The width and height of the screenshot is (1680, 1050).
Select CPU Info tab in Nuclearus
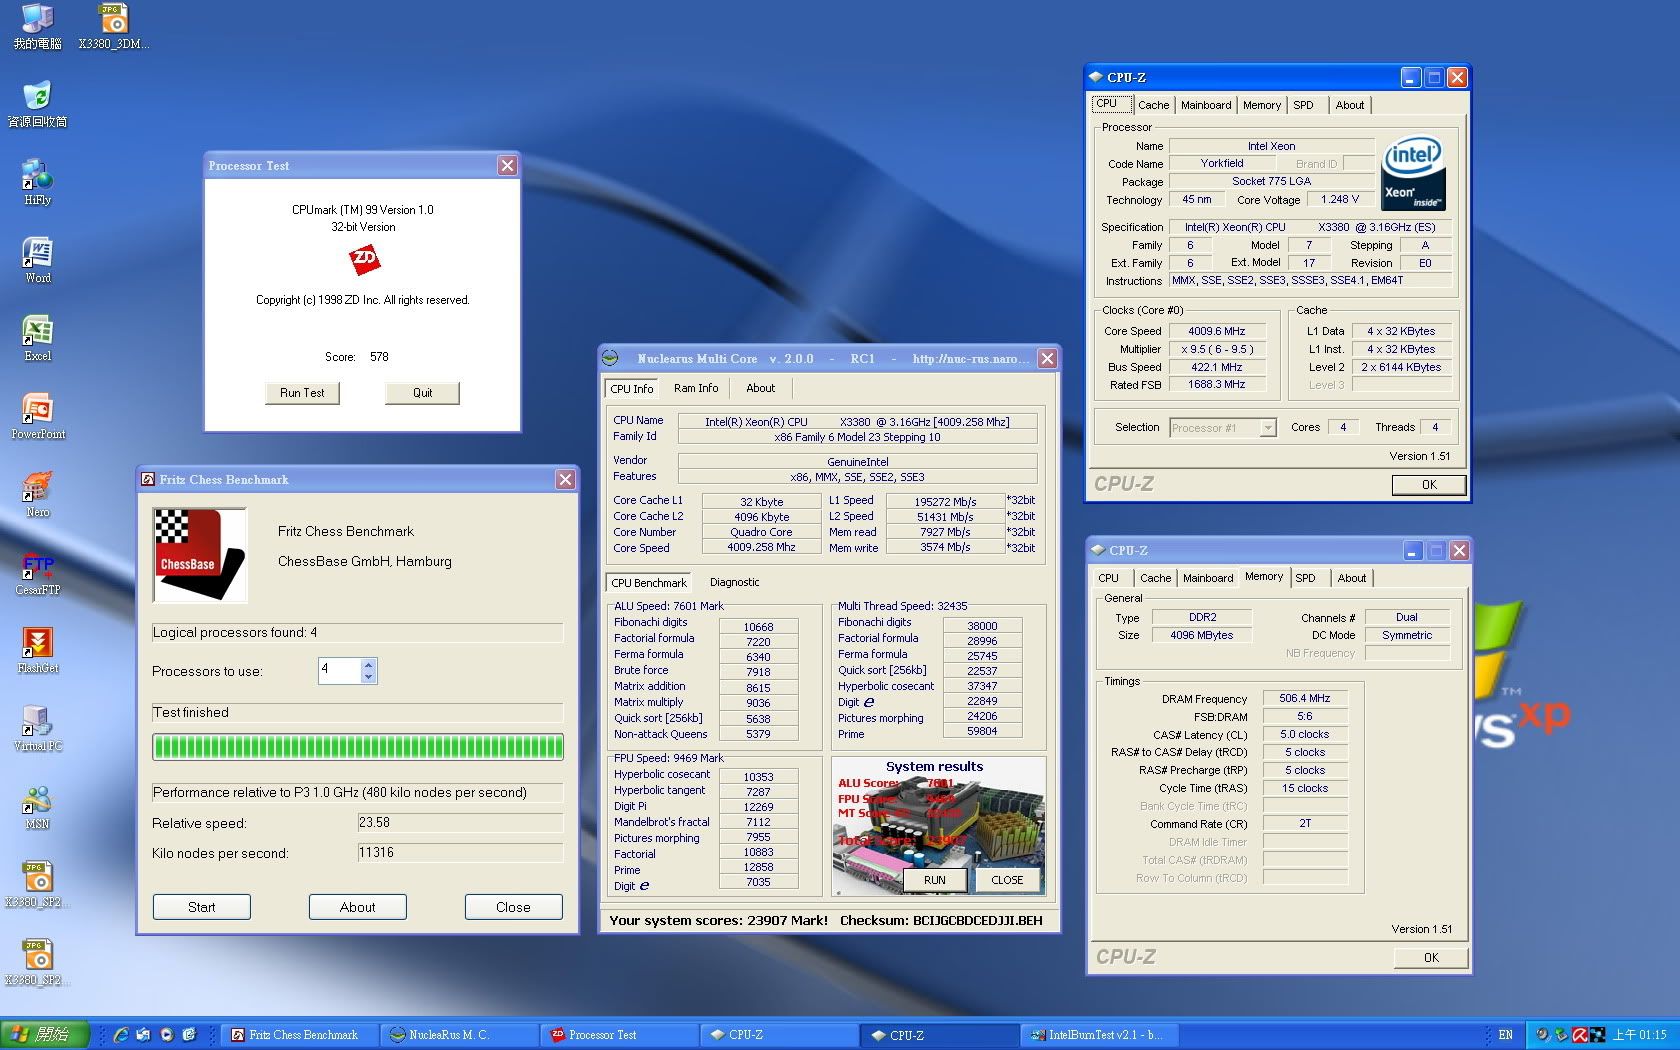632,389
